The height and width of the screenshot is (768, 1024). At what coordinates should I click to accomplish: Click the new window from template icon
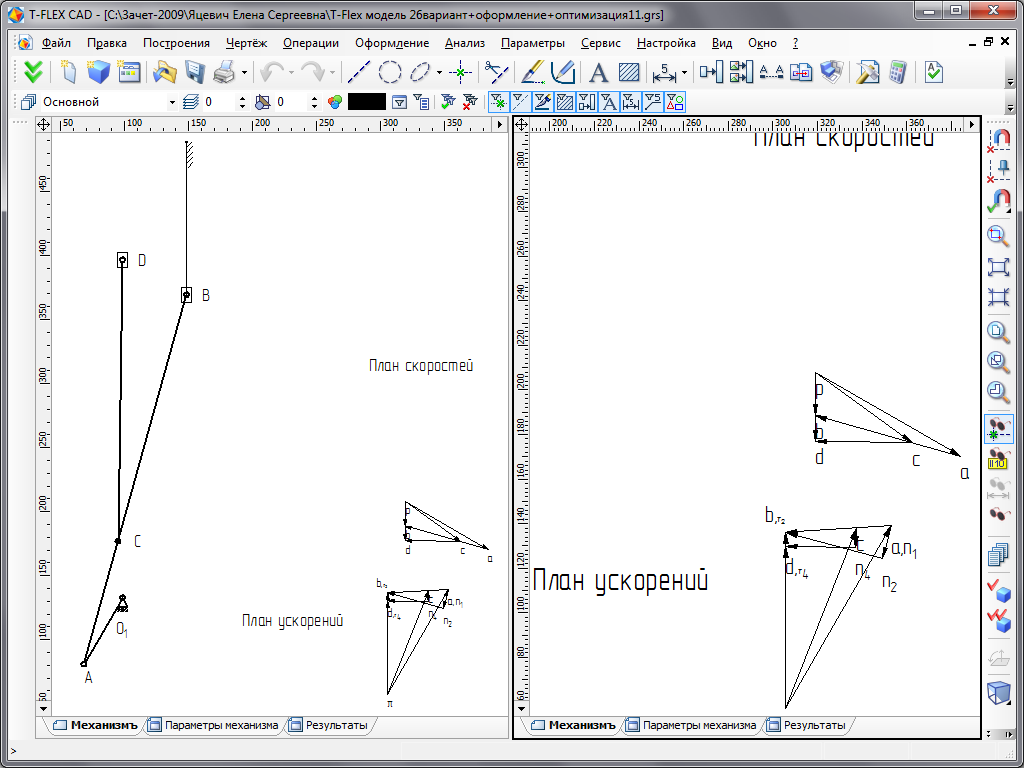(129, 72)
